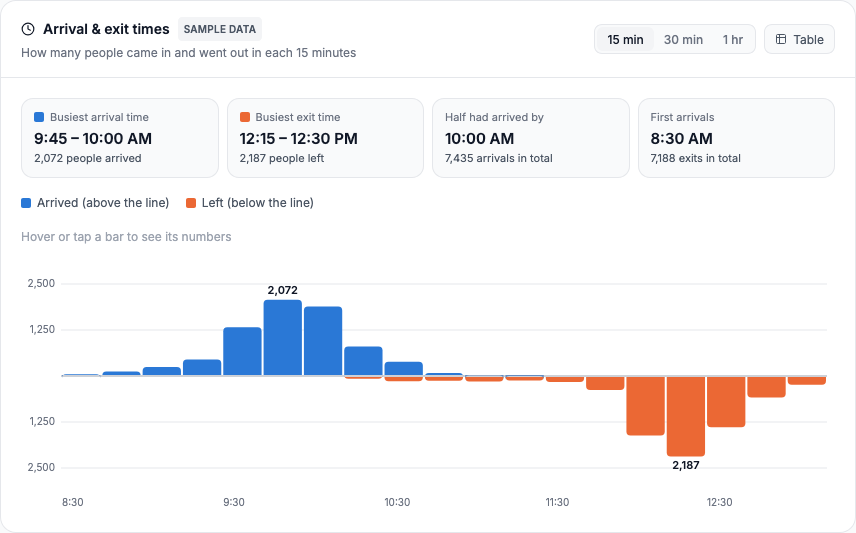The image size is (856, 533).
Task: Click the 9:45 – 10:00 AM value
Action: 93,138
